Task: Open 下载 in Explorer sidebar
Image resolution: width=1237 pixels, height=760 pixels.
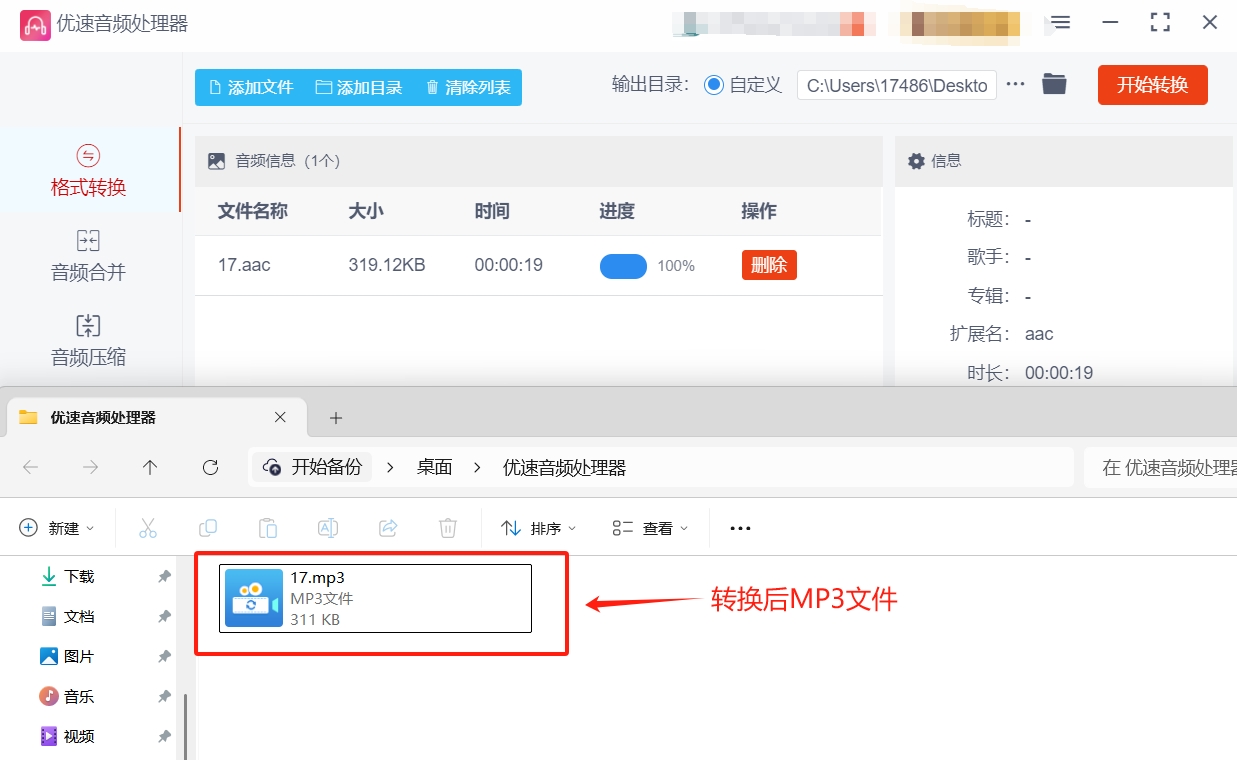Action: pyautogui.click(x=66, y=577)
